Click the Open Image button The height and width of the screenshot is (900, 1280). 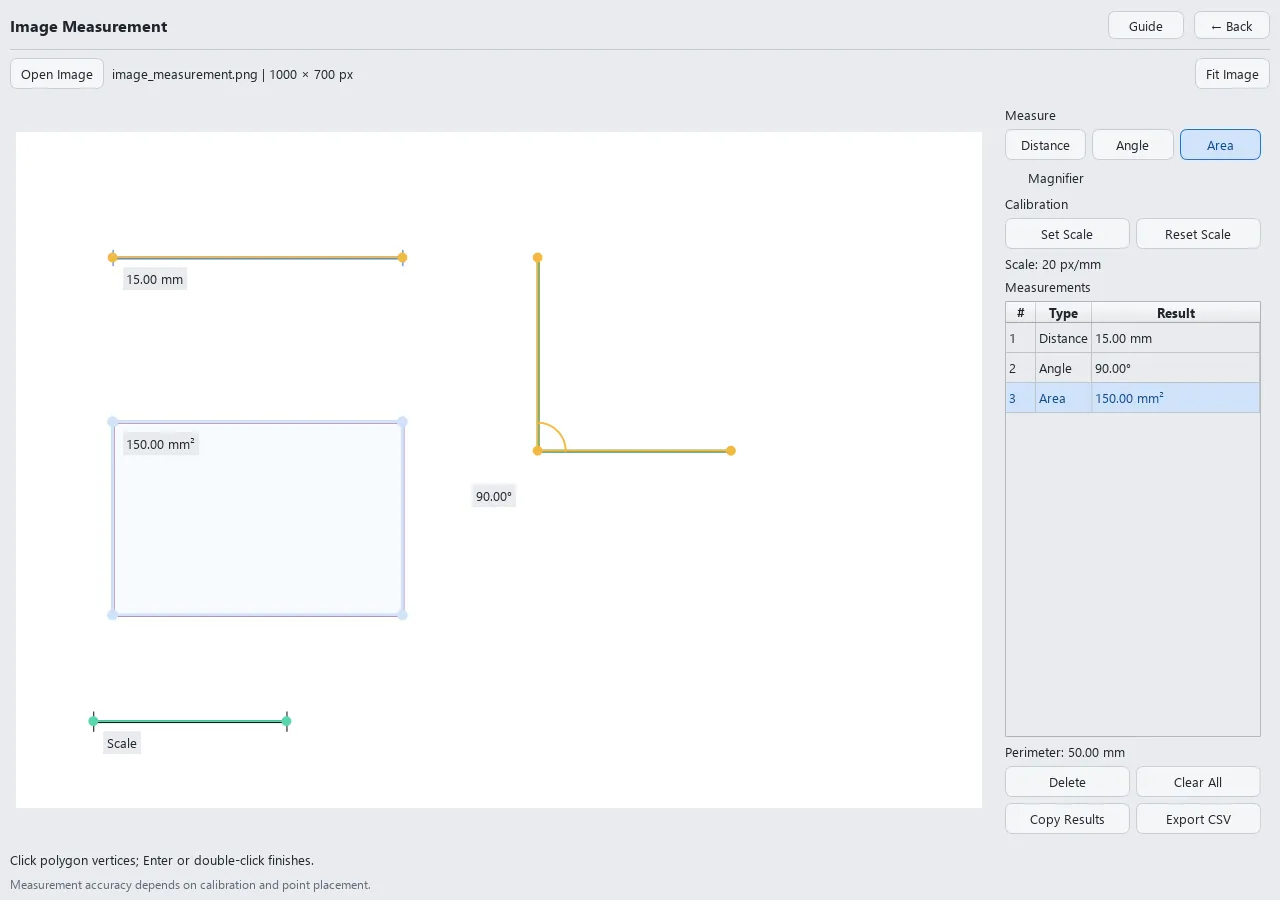point(57,74)
